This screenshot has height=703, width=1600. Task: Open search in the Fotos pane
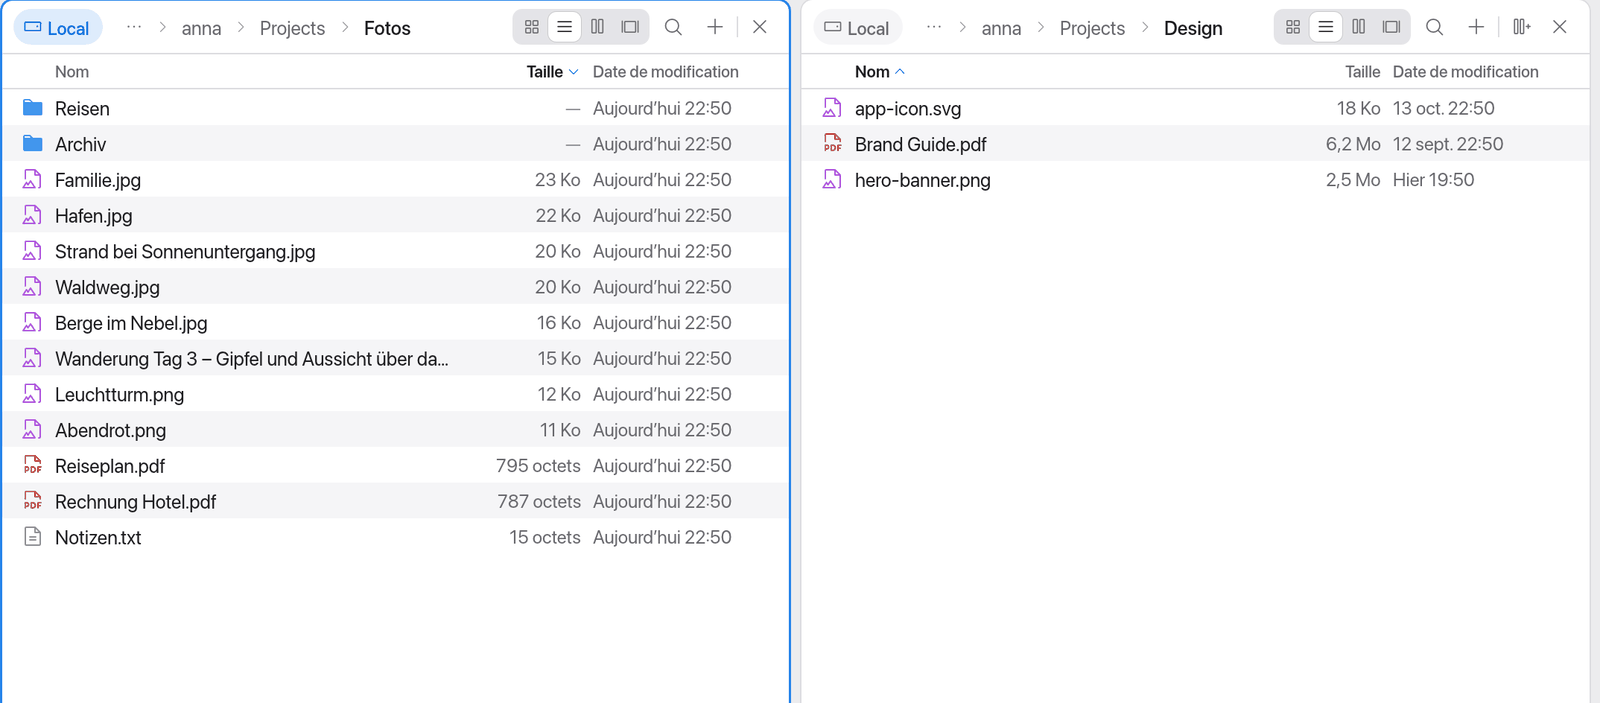[x=674, y=27]
